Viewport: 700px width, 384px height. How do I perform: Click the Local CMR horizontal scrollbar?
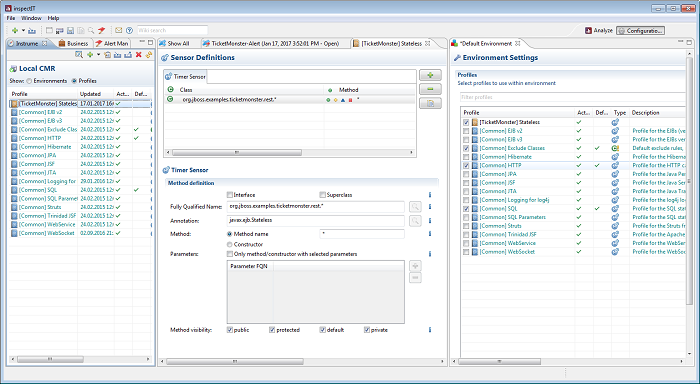(50, 359)
